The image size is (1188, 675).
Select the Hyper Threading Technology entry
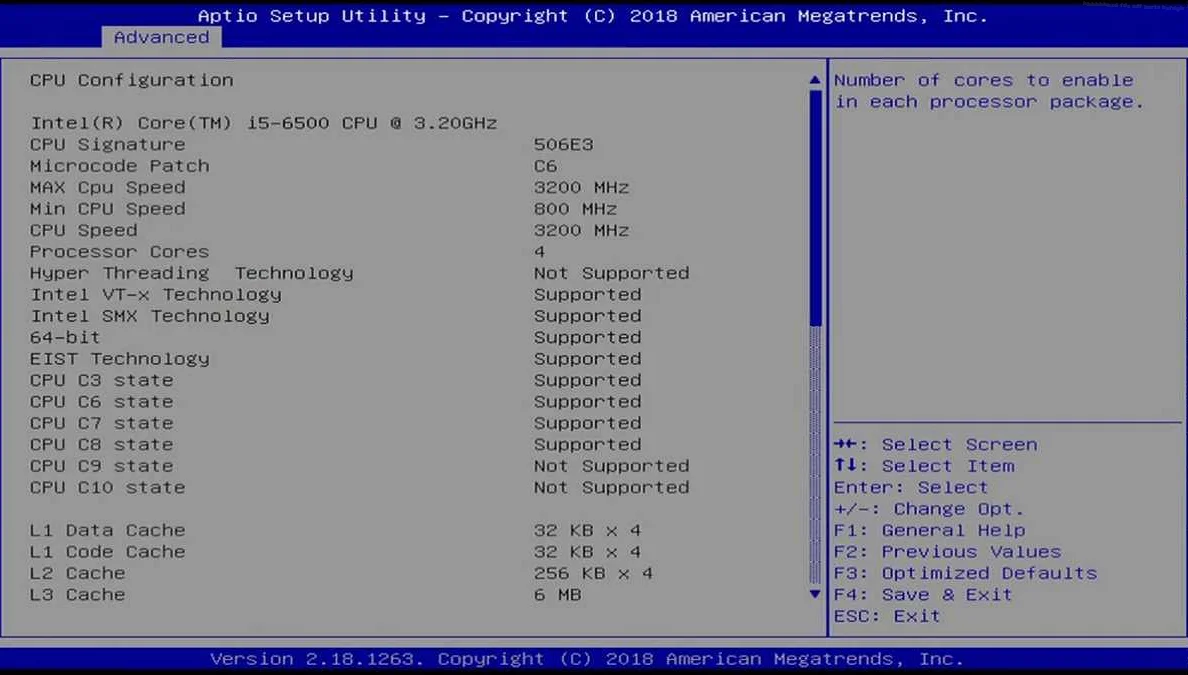pyautogui.click(x=191, y=273)
